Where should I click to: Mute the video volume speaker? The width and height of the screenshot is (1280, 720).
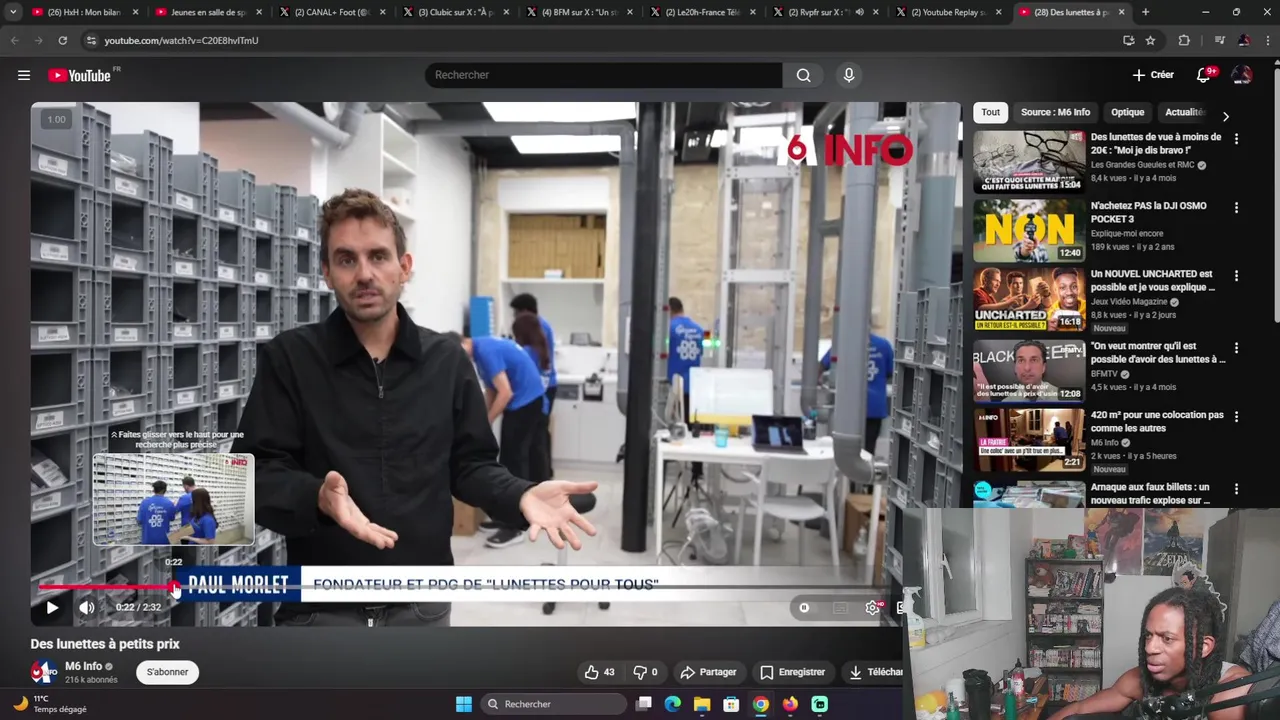click(x=87, y=607)
